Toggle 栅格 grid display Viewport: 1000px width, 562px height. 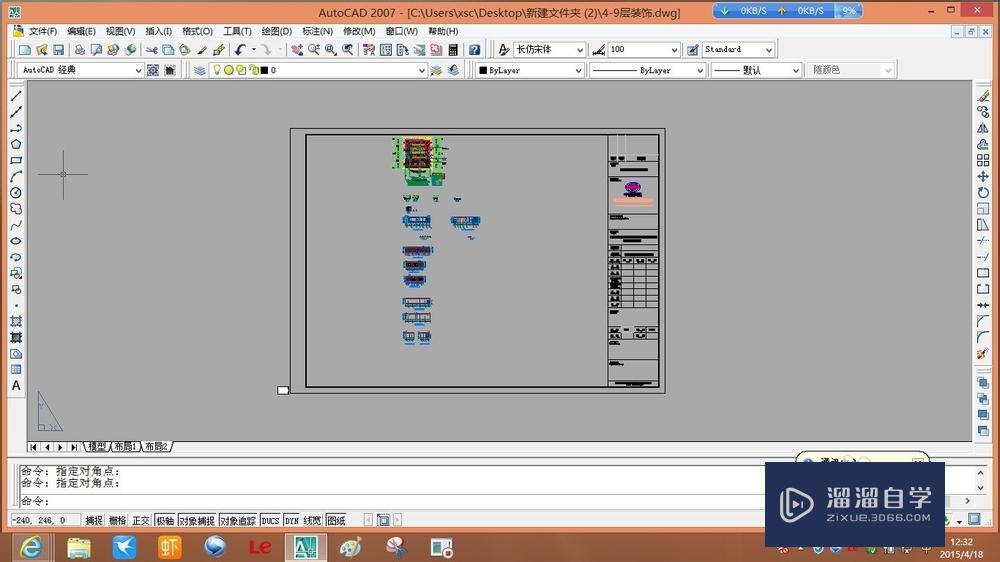click(117, 521)
